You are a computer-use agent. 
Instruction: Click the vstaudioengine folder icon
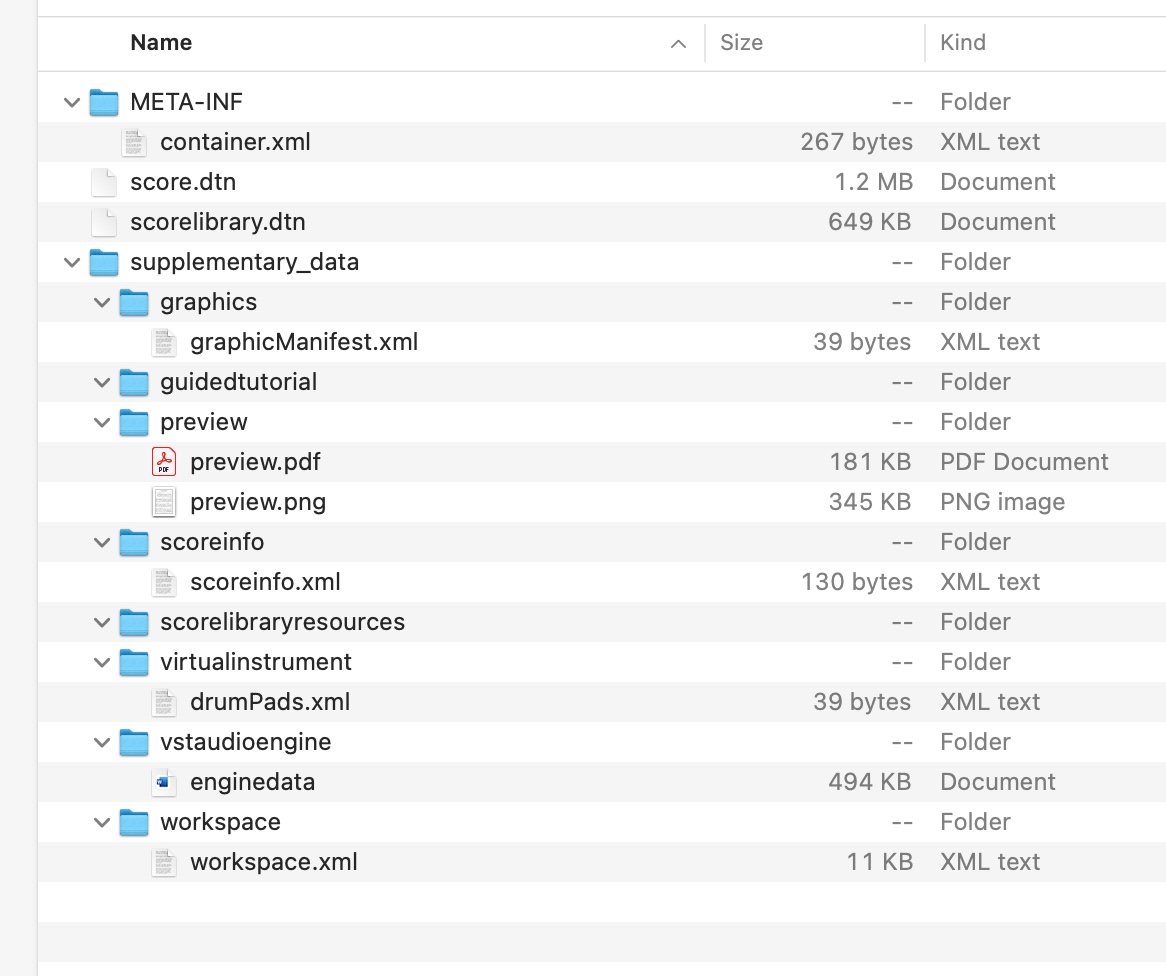134,742
